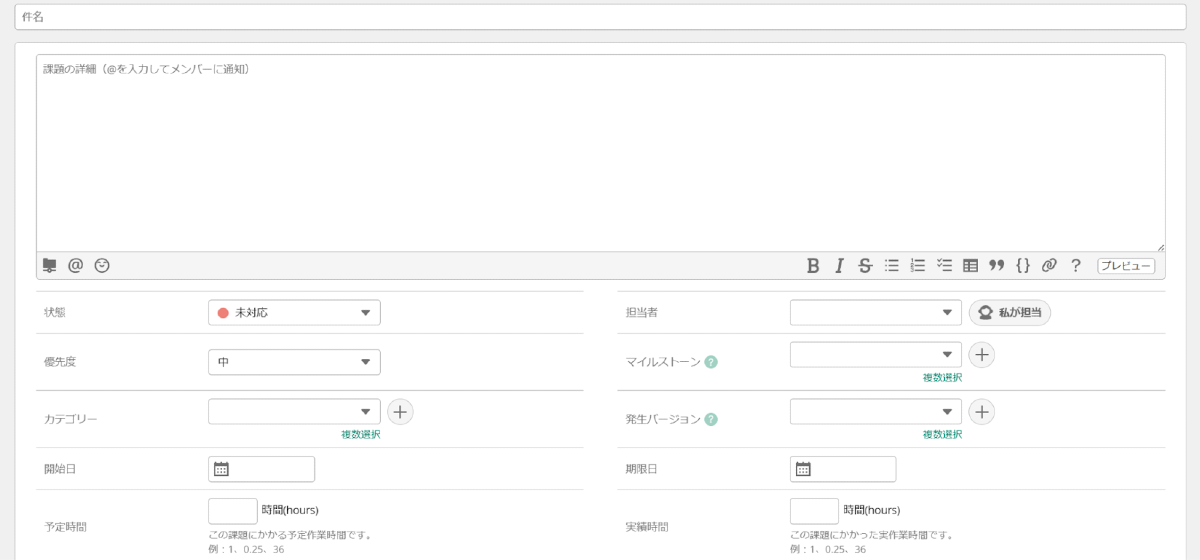The width and height of the screenshot is (1200, 560).
Task: Open the 開始日 calendar picker
Action: [222, 469]
